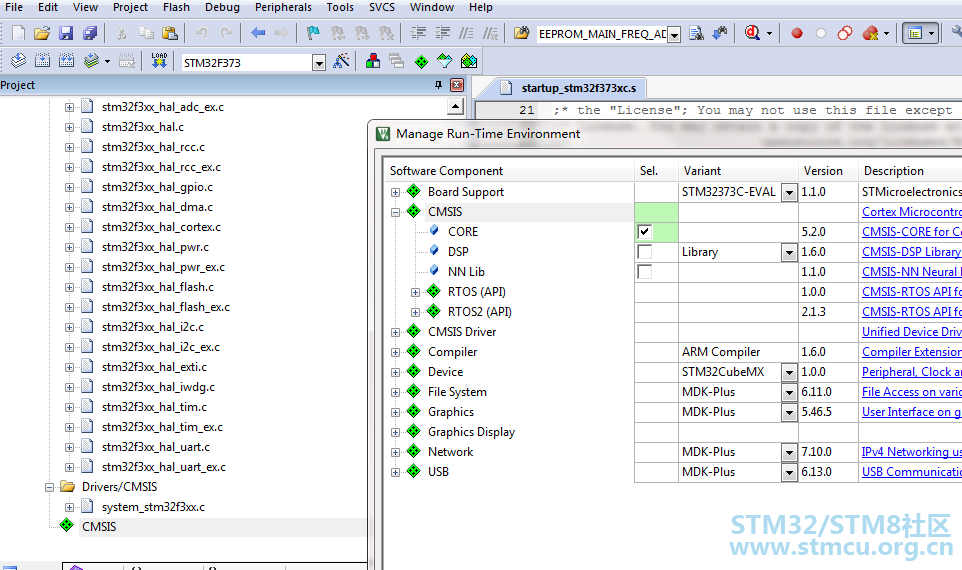Open the CMSIS-CORE description link
The image size is (962, 570).
click(x=912, y=232)
